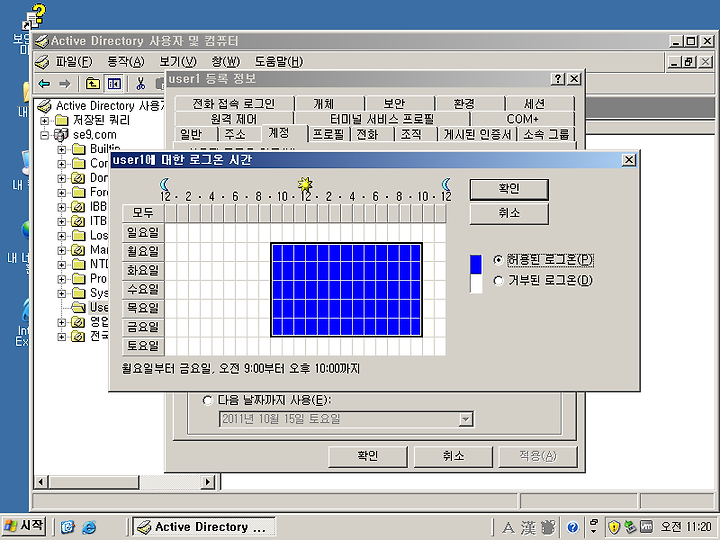Click the se9.com domain icon
Image resolution: width=720 pixels, height=540 pixels.
(61, 135)
